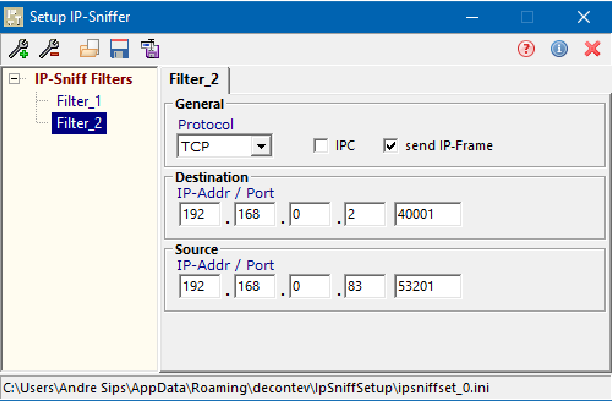Click Source port field 53201
Screen dimensions: 612x401
428,286
